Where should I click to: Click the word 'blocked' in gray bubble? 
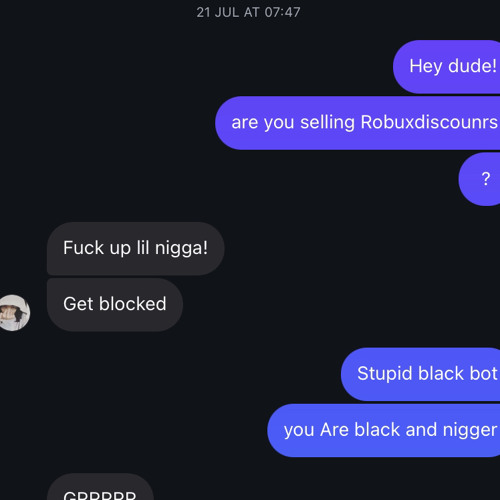133,304
